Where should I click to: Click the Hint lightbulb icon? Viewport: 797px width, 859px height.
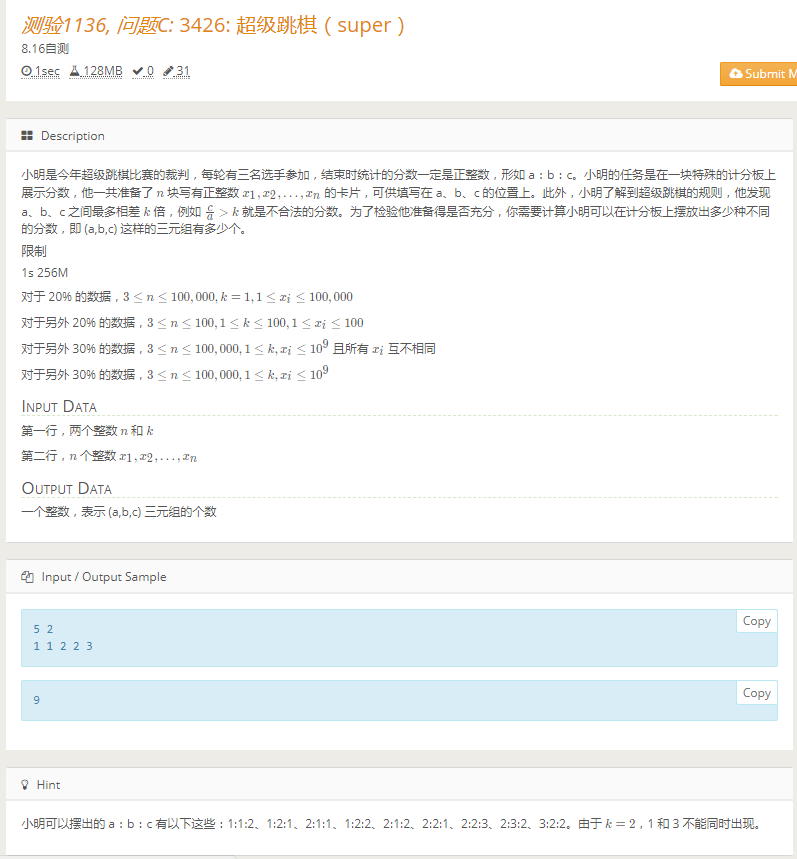click(x=25, y=784)
